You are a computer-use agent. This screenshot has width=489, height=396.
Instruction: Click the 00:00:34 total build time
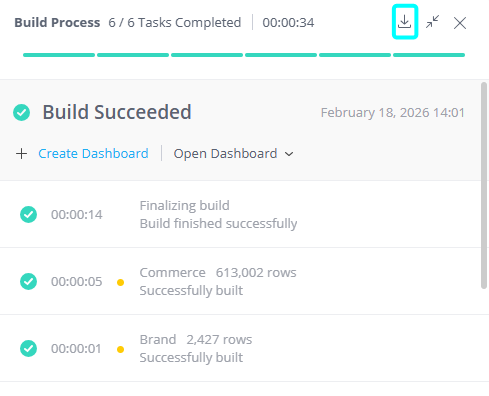pos(288,23)
